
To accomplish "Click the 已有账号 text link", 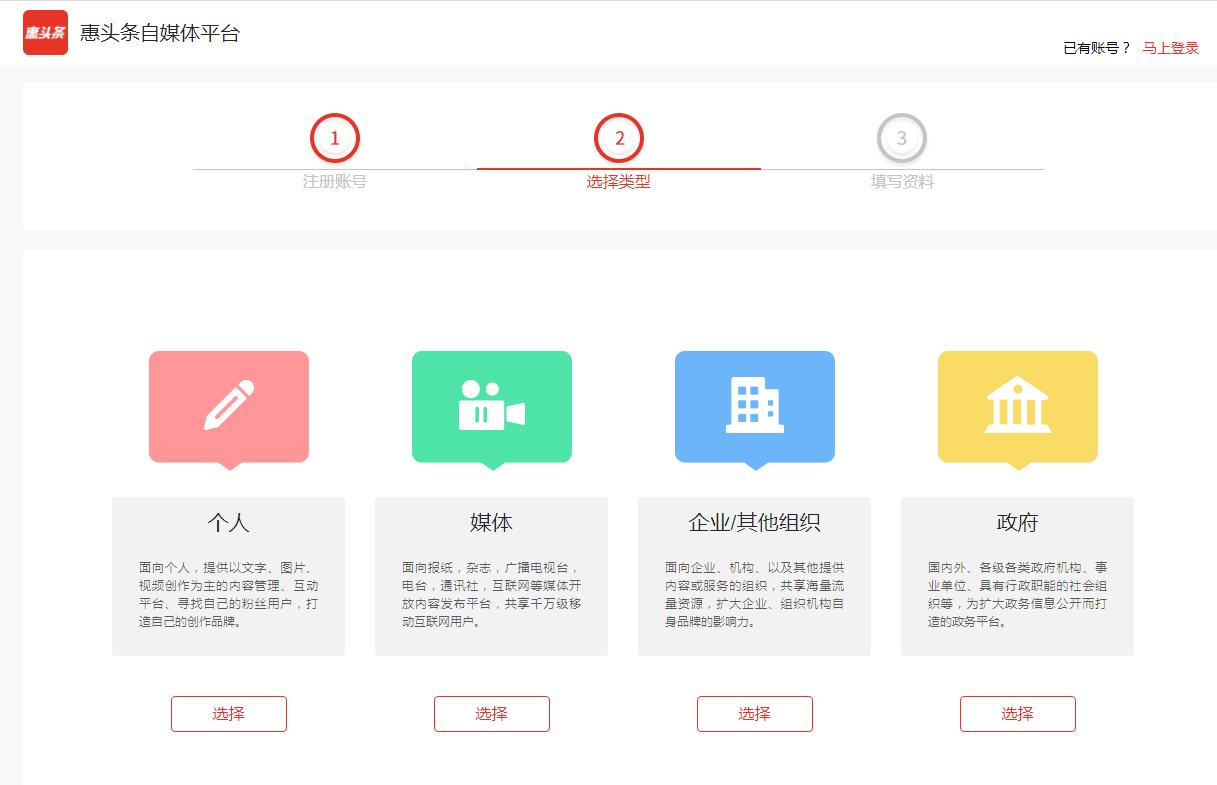I will tap(1094, 47).
